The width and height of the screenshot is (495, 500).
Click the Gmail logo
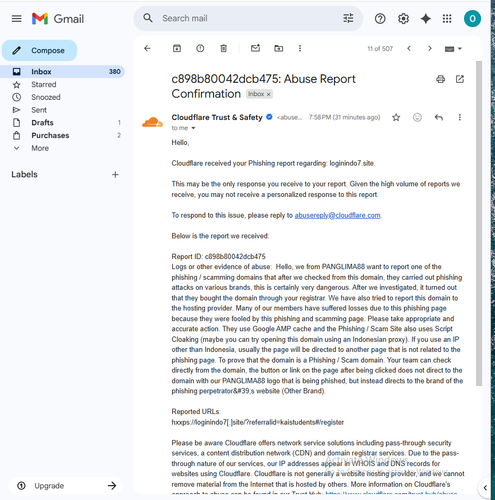point(58,19)
